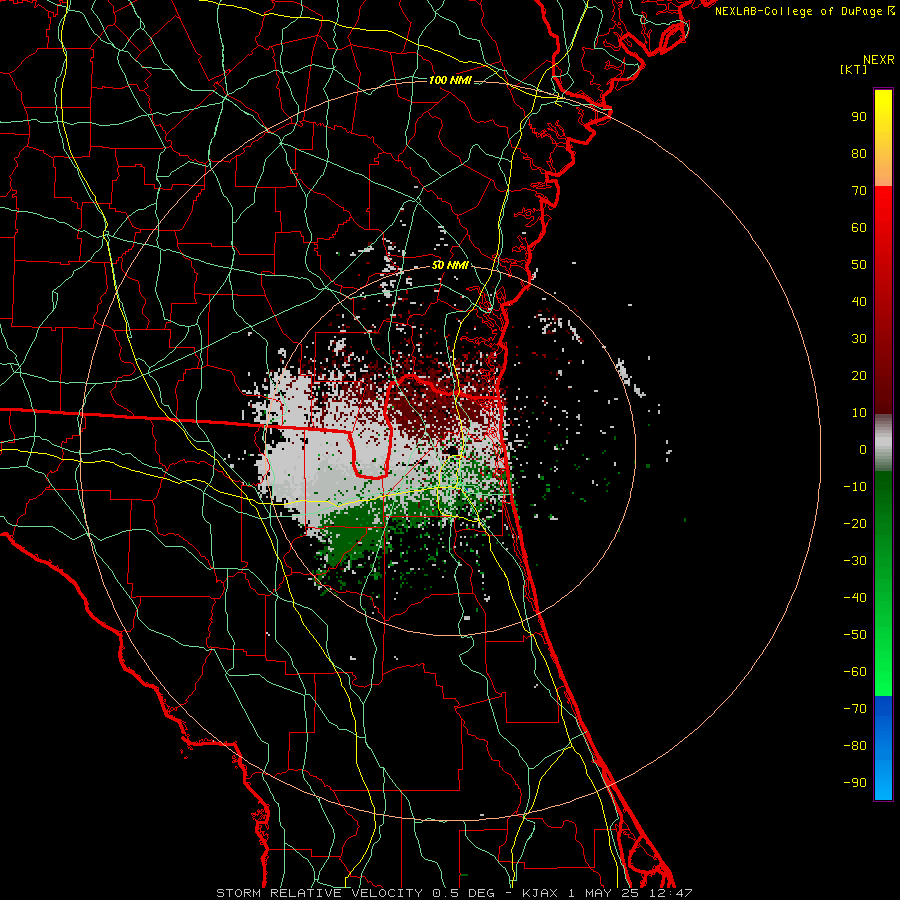Click the -20 scale value
900x900 pixels.
point(855,523)
